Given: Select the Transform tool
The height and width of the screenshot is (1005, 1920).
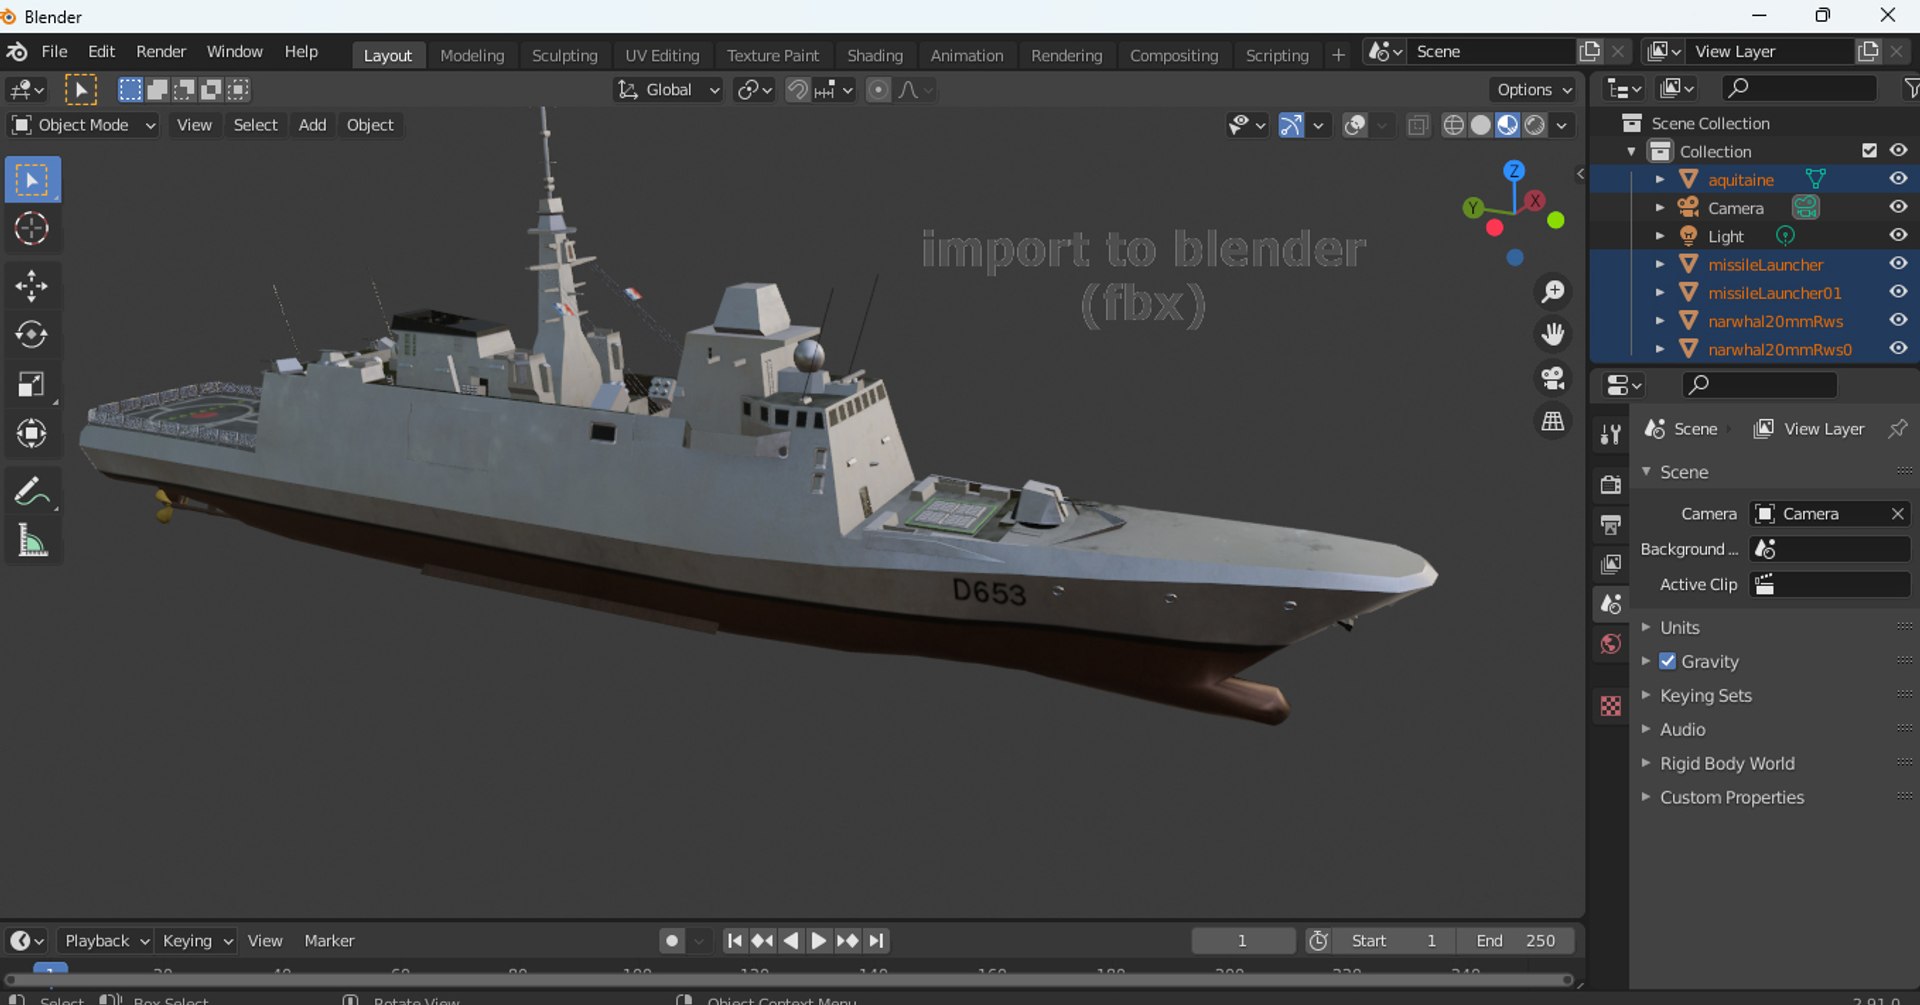Looking at the screenshot, I should pos(32,433).
